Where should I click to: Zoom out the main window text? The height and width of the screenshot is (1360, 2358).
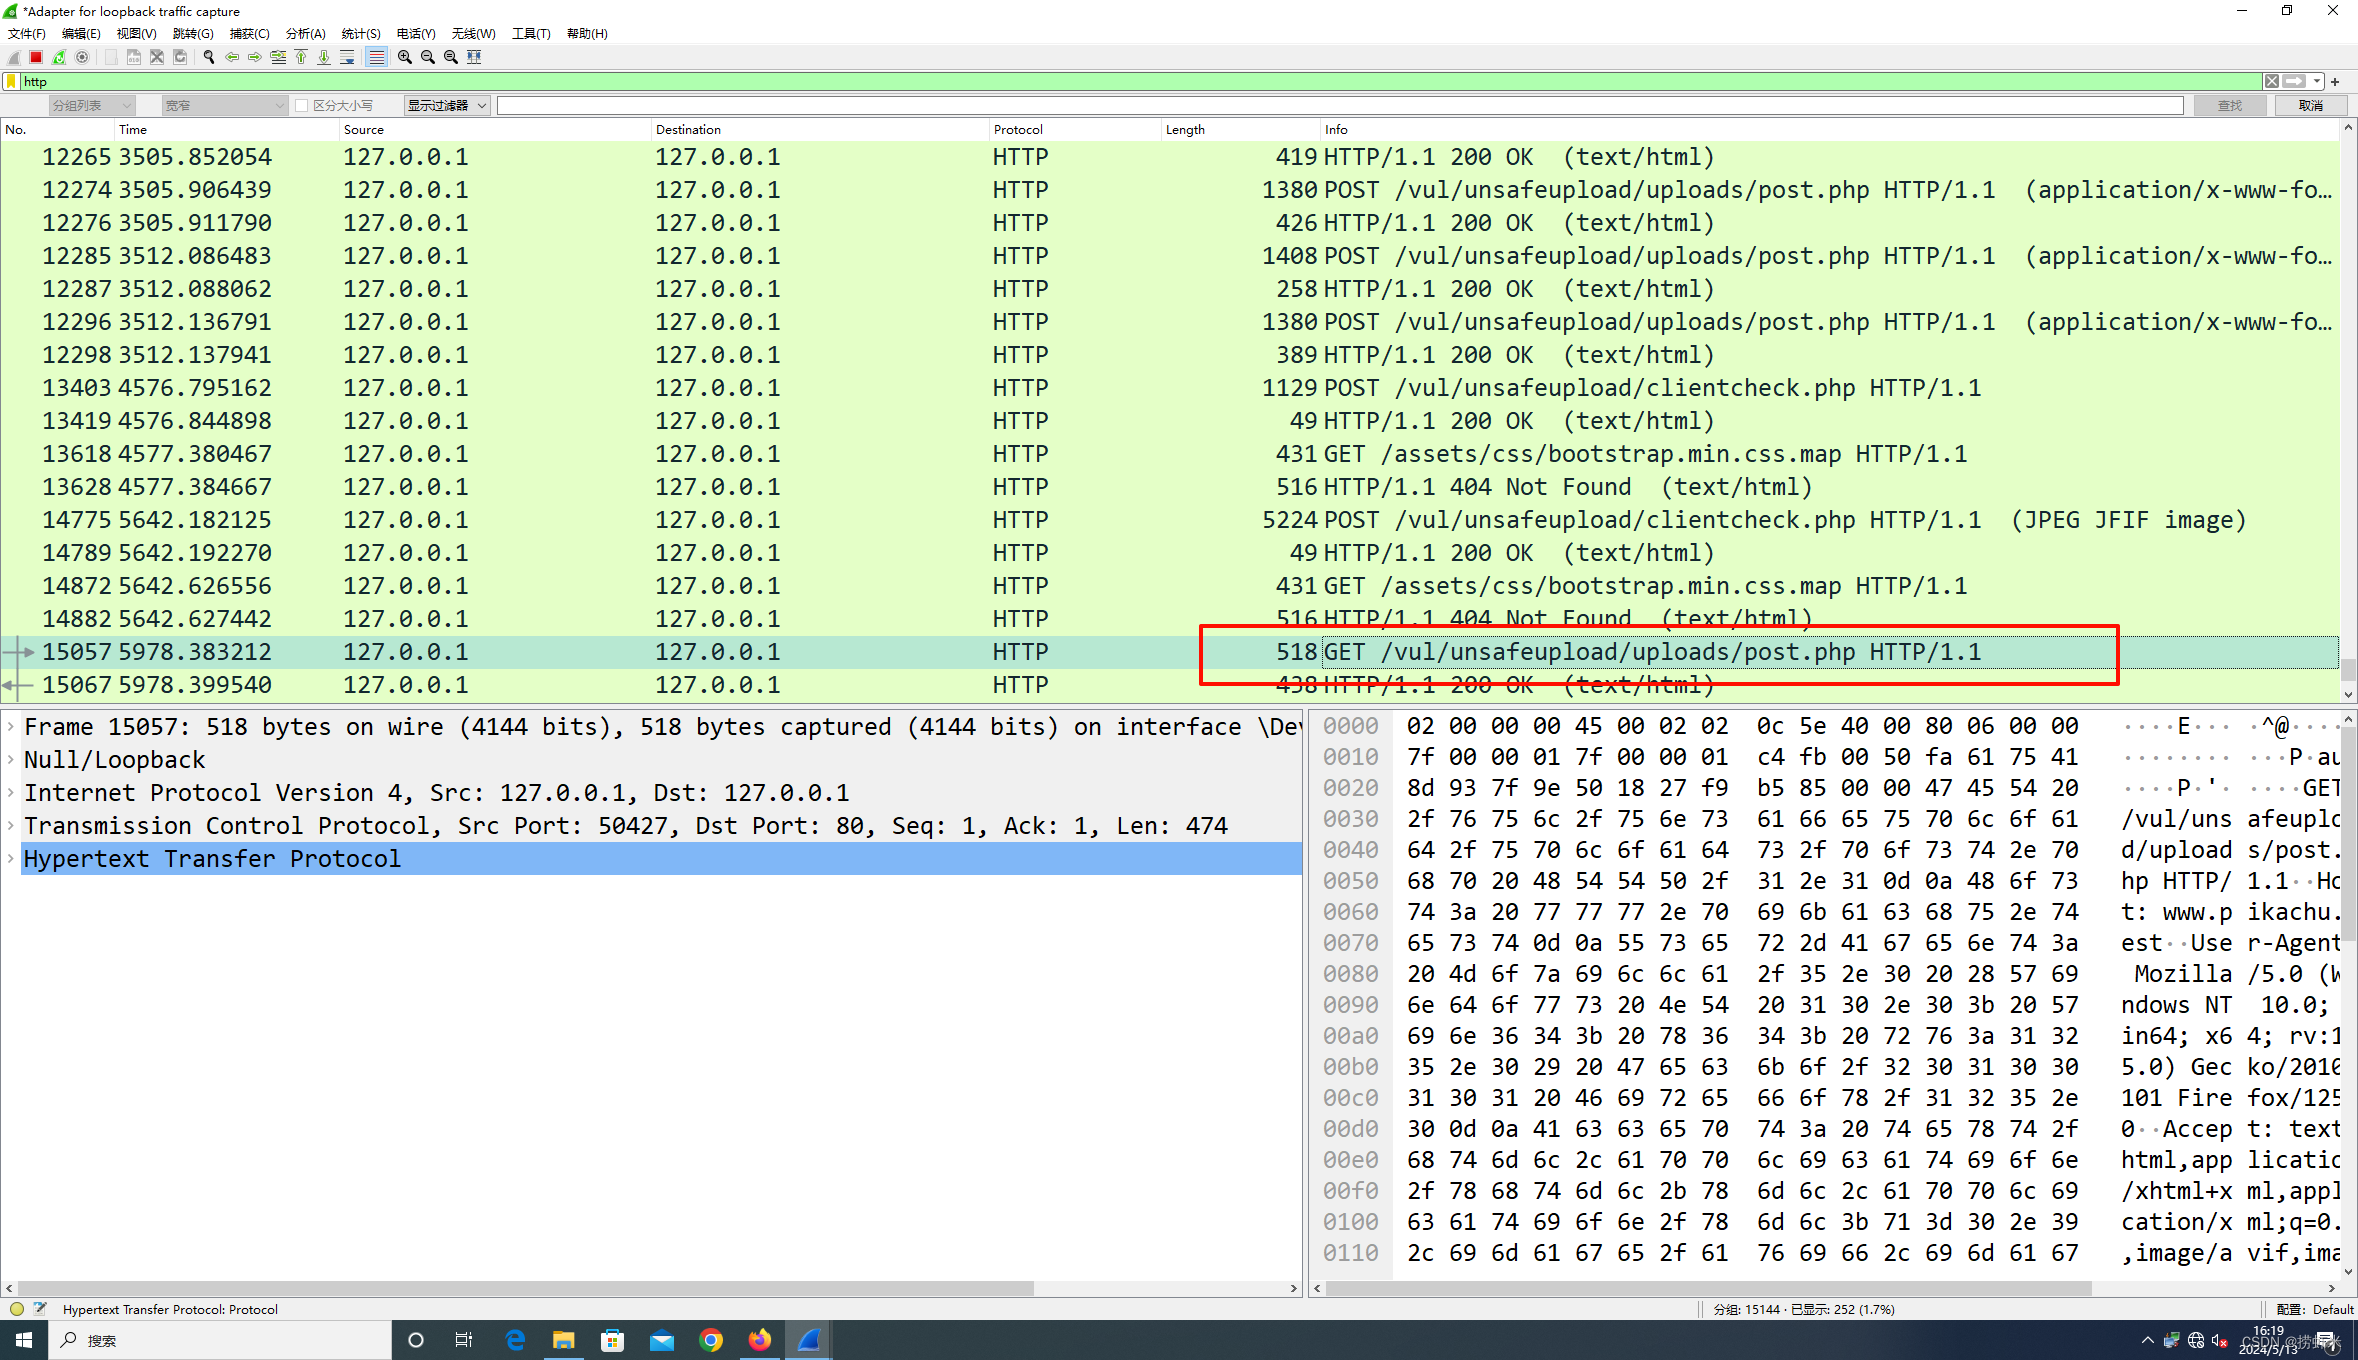click(428, 57)
